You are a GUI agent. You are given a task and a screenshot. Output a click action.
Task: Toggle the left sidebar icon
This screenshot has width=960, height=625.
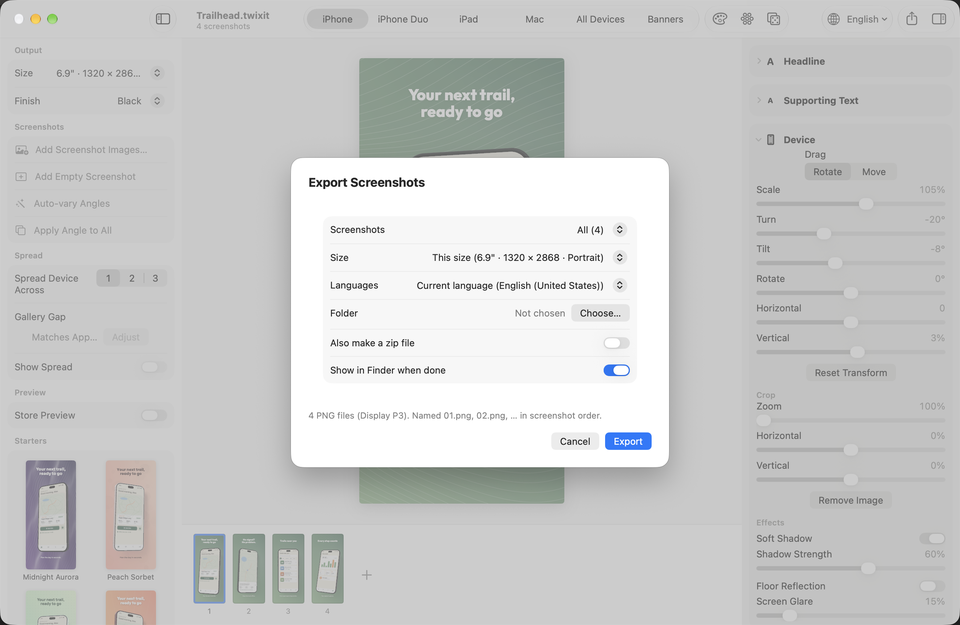163,19
